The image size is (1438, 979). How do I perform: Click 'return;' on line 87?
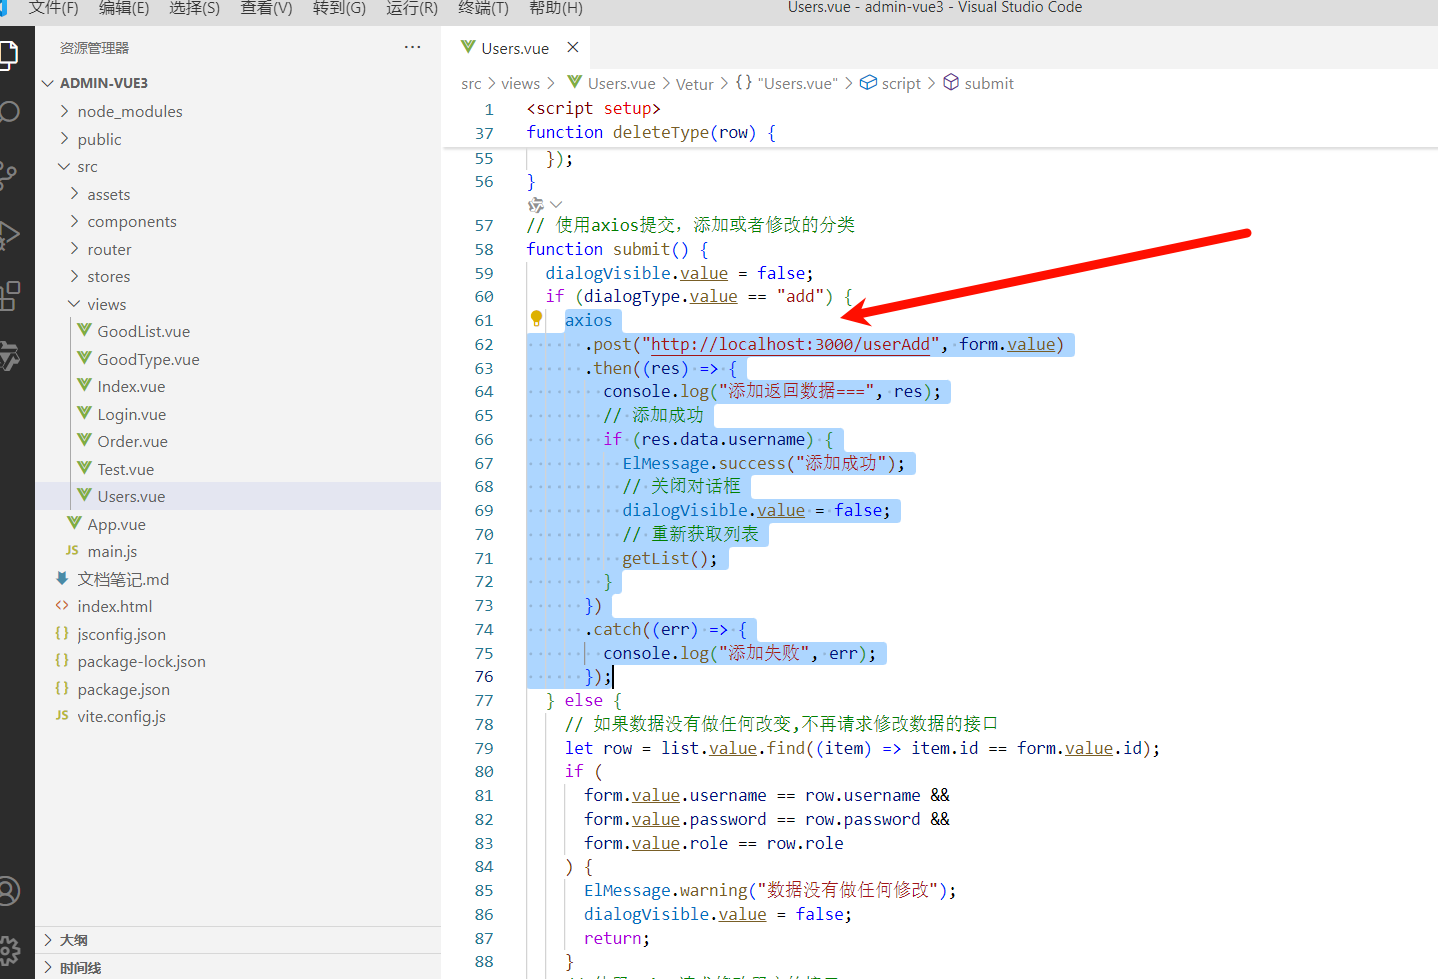click(617, 938)
